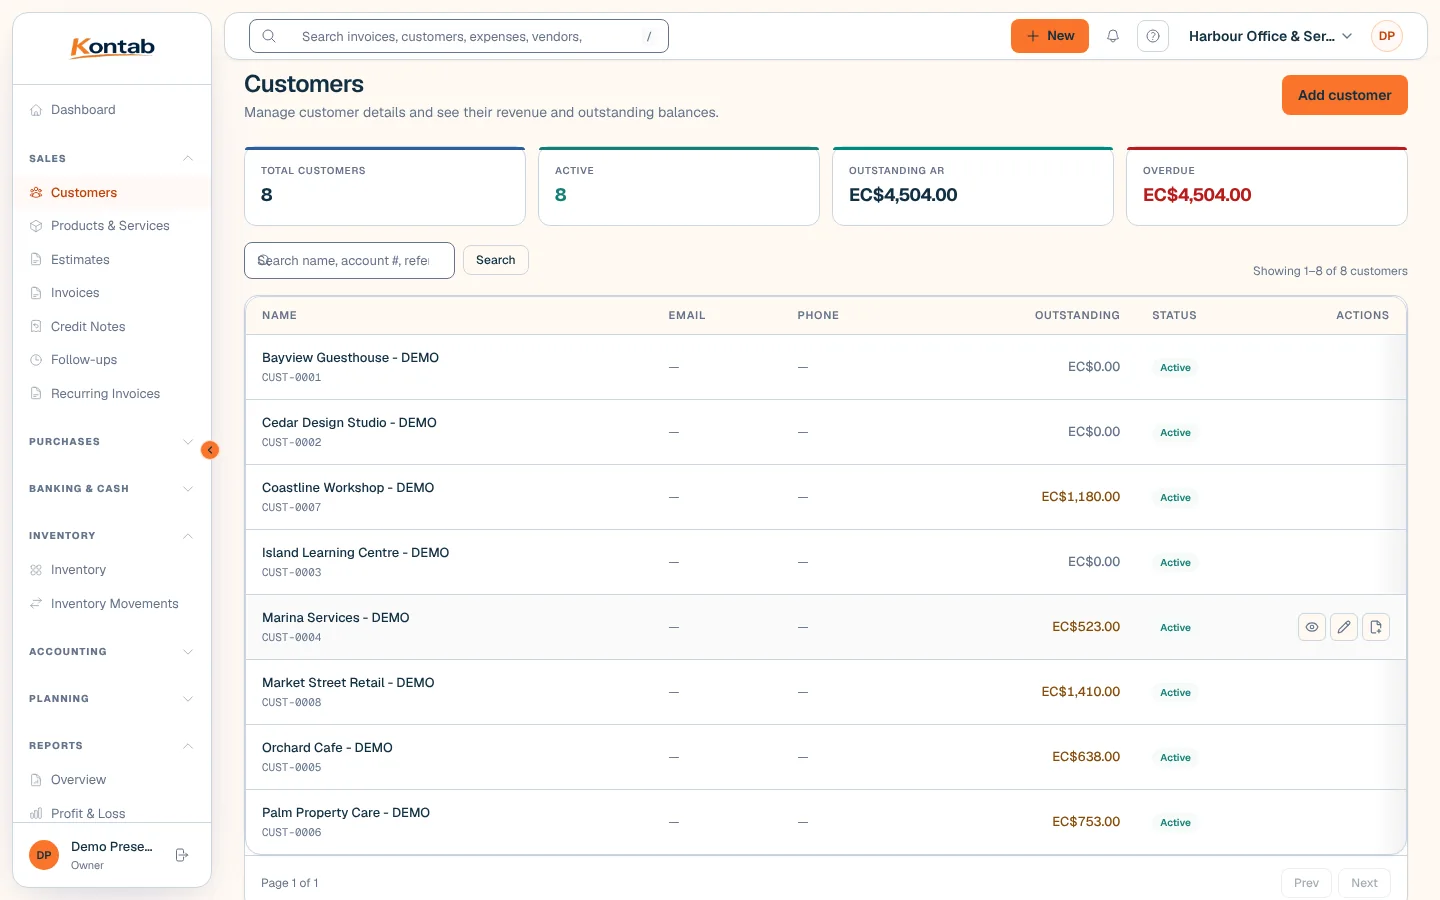Click the Dashboard home icon
The height and width of the screenshot is (900, 1440).
click(x=36, y=110)
